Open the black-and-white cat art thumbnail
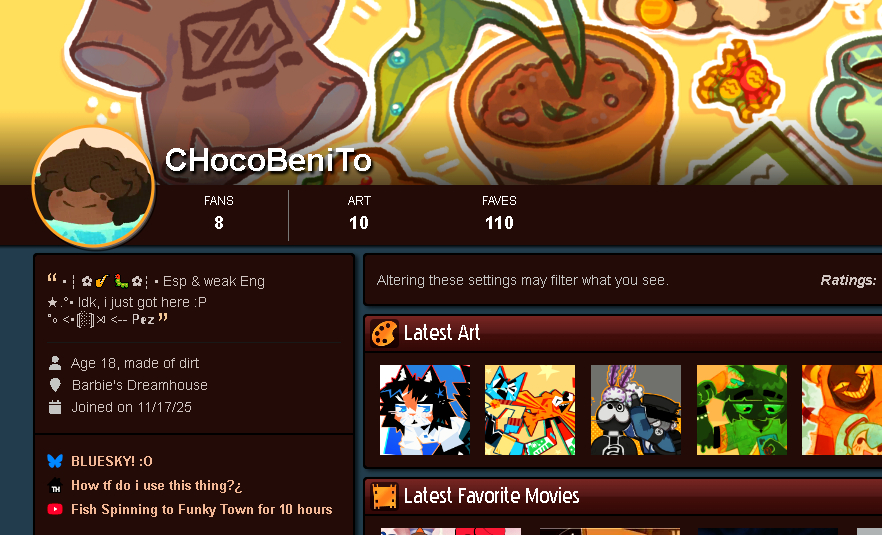This screenshot has height=535, width=882. click(425, 410)
